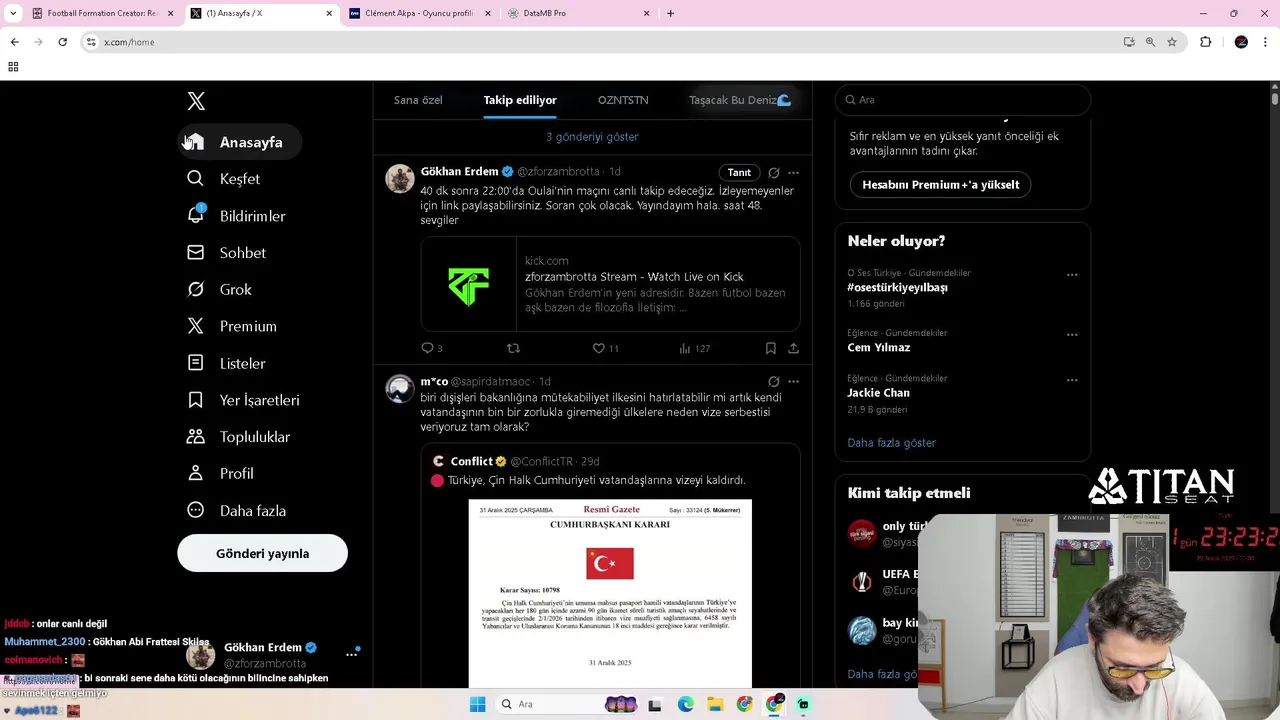View analytics 127 on Gökhan Erdem post
The width and height of the screenshot is (1280, 720).
(694, 348)
